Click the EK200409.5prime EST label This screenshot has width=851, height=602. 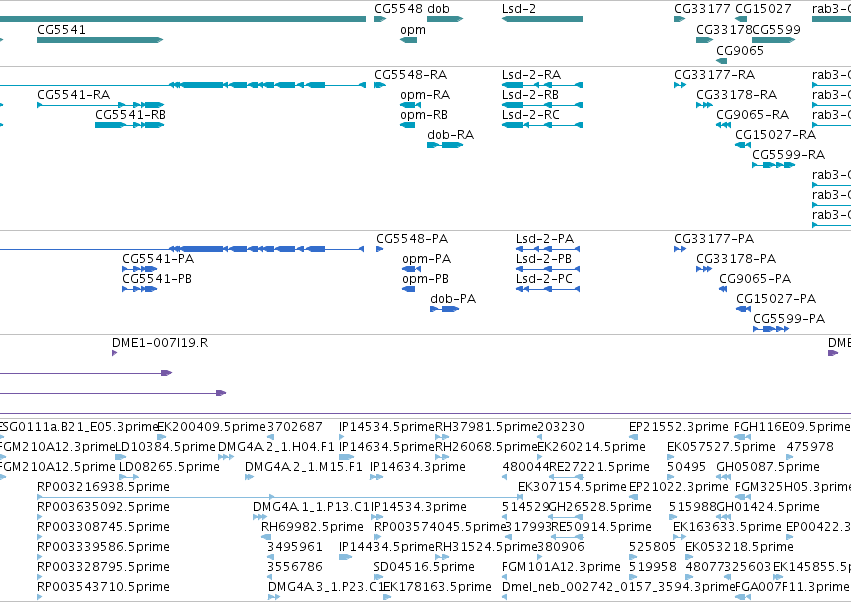pos(211,427)
